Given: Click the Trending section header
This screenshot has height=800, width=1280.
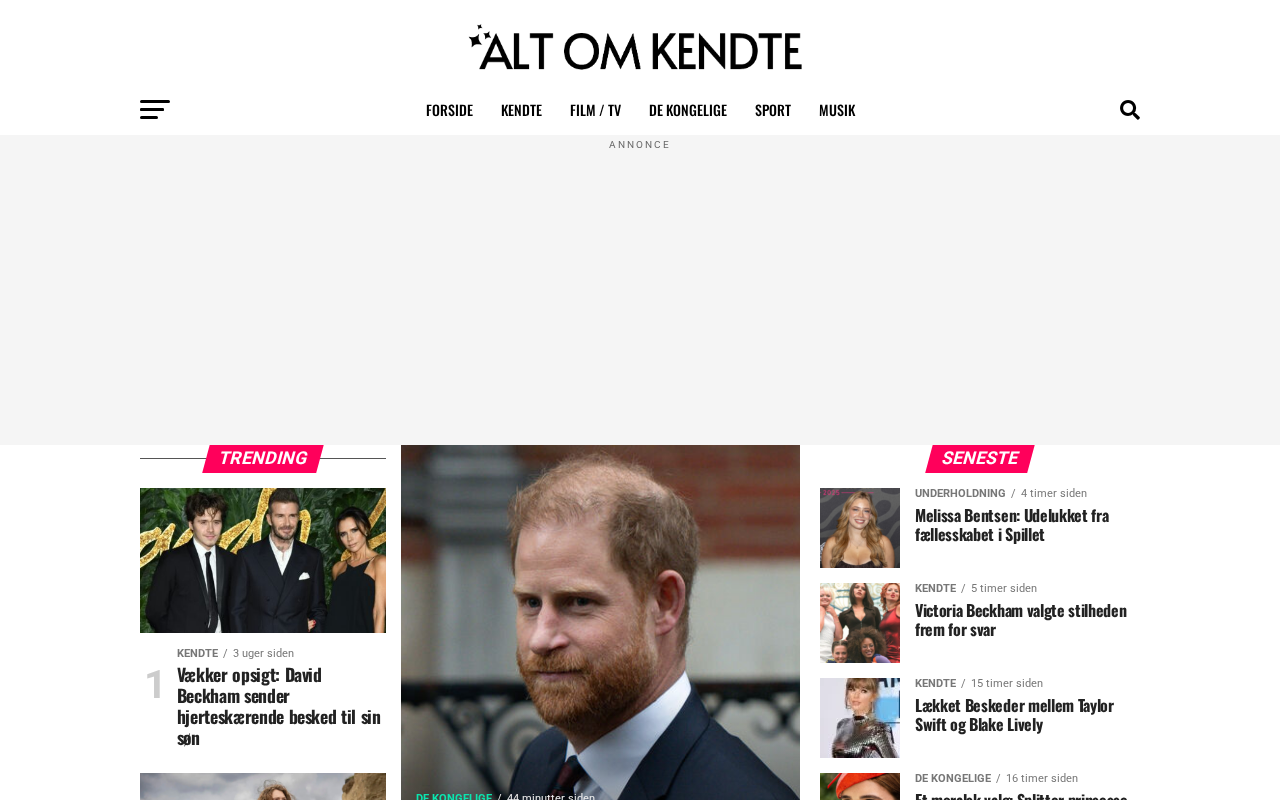Looking at the screenshot, I should pyautogui.click(x=263, y=459).
